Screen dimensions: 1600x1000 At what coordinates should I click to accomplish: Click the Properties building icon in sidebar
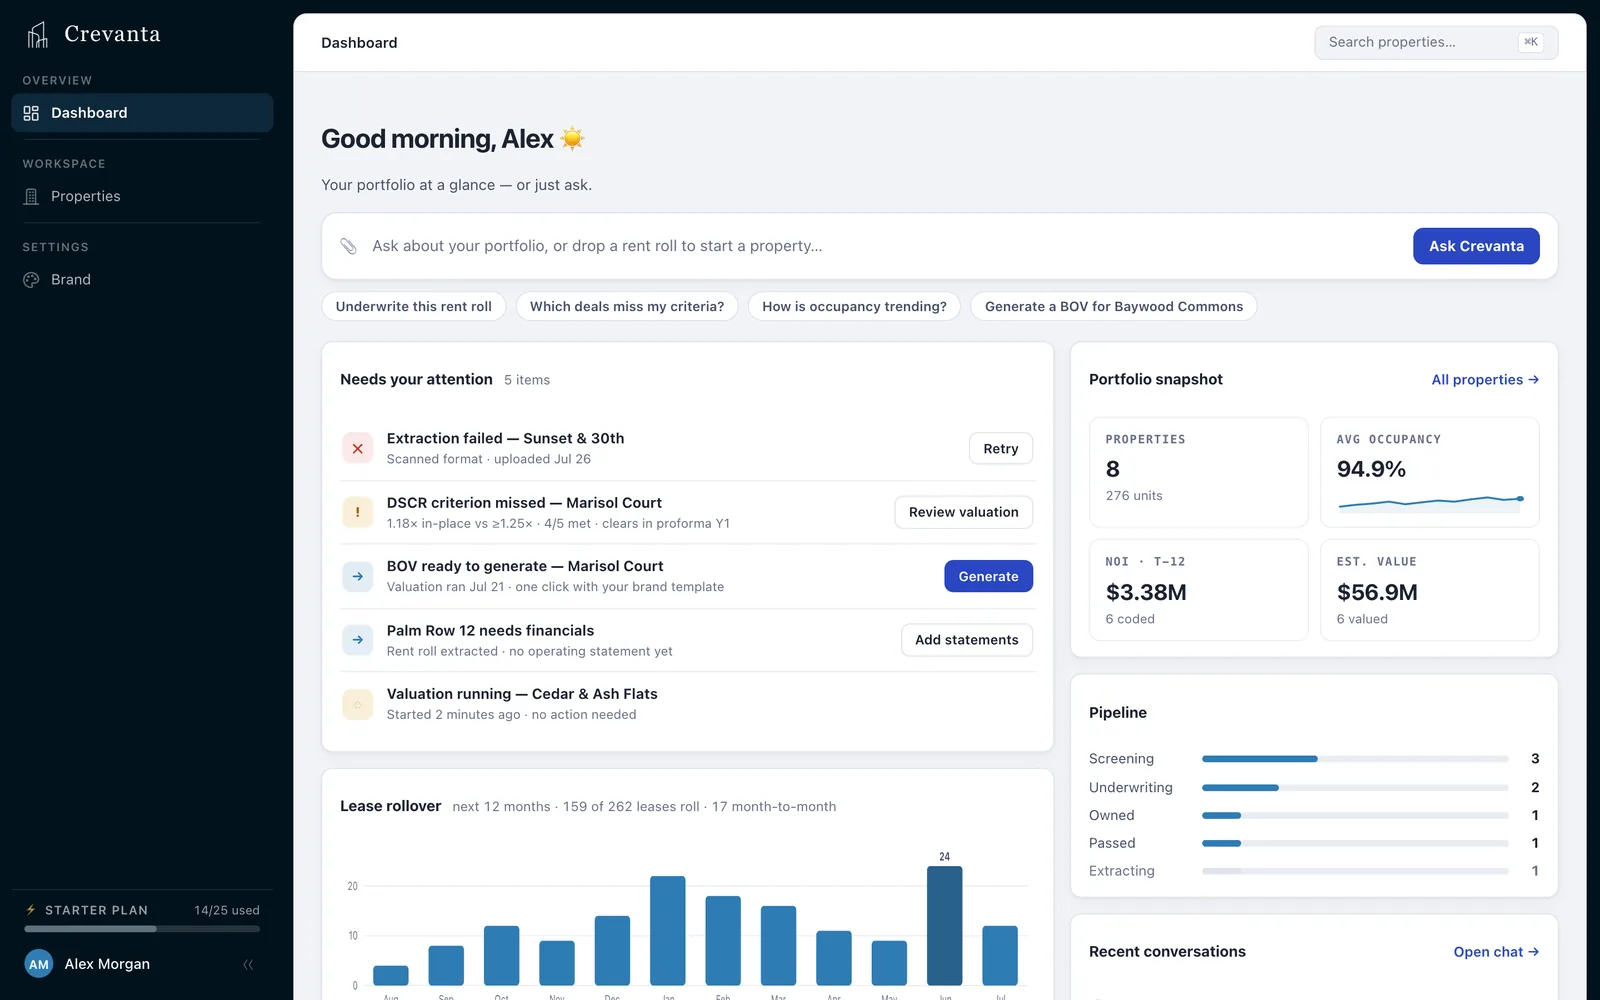pyautogui.click(x=31, y=196)
